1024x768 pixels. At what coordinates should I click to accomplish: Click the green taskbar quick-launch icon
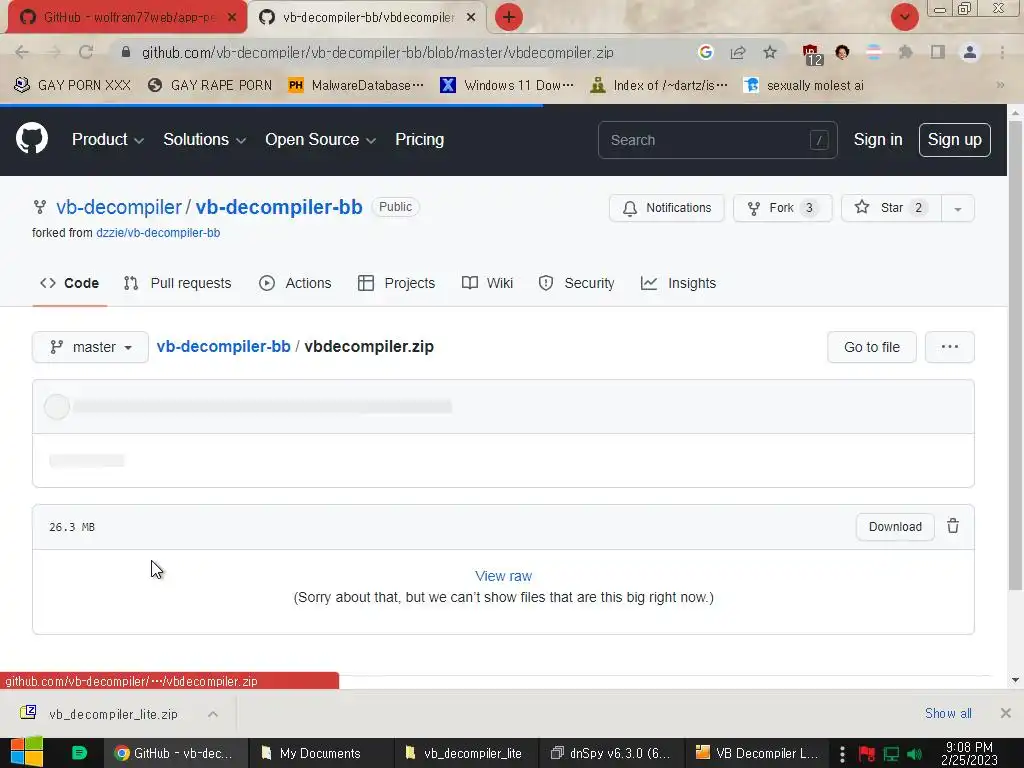tap(79, 753)
